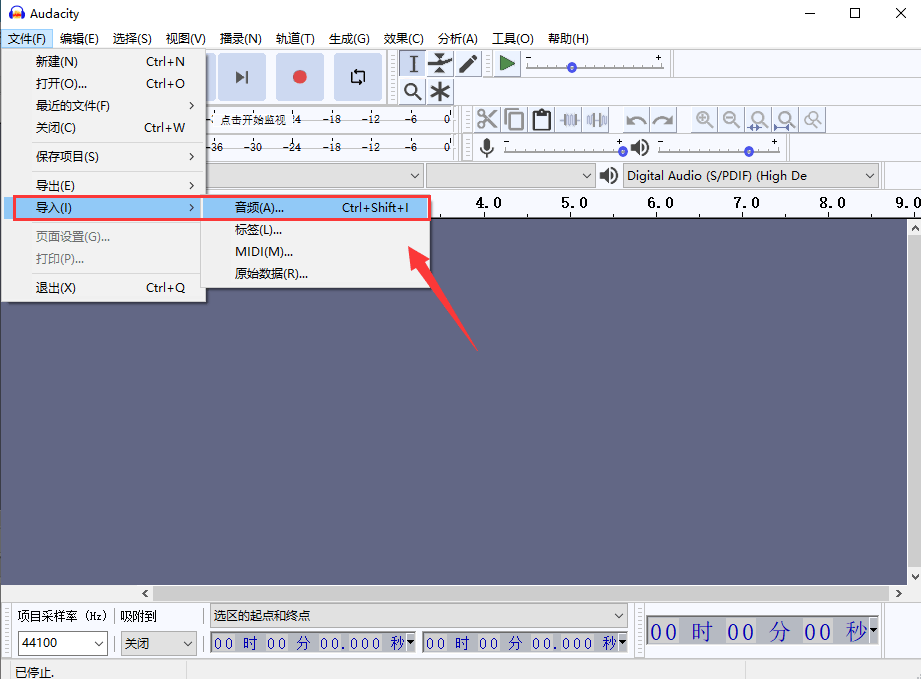The image size is (921, 679).
Task: Toggle the Loop playback button
Action: pos(357,76)
